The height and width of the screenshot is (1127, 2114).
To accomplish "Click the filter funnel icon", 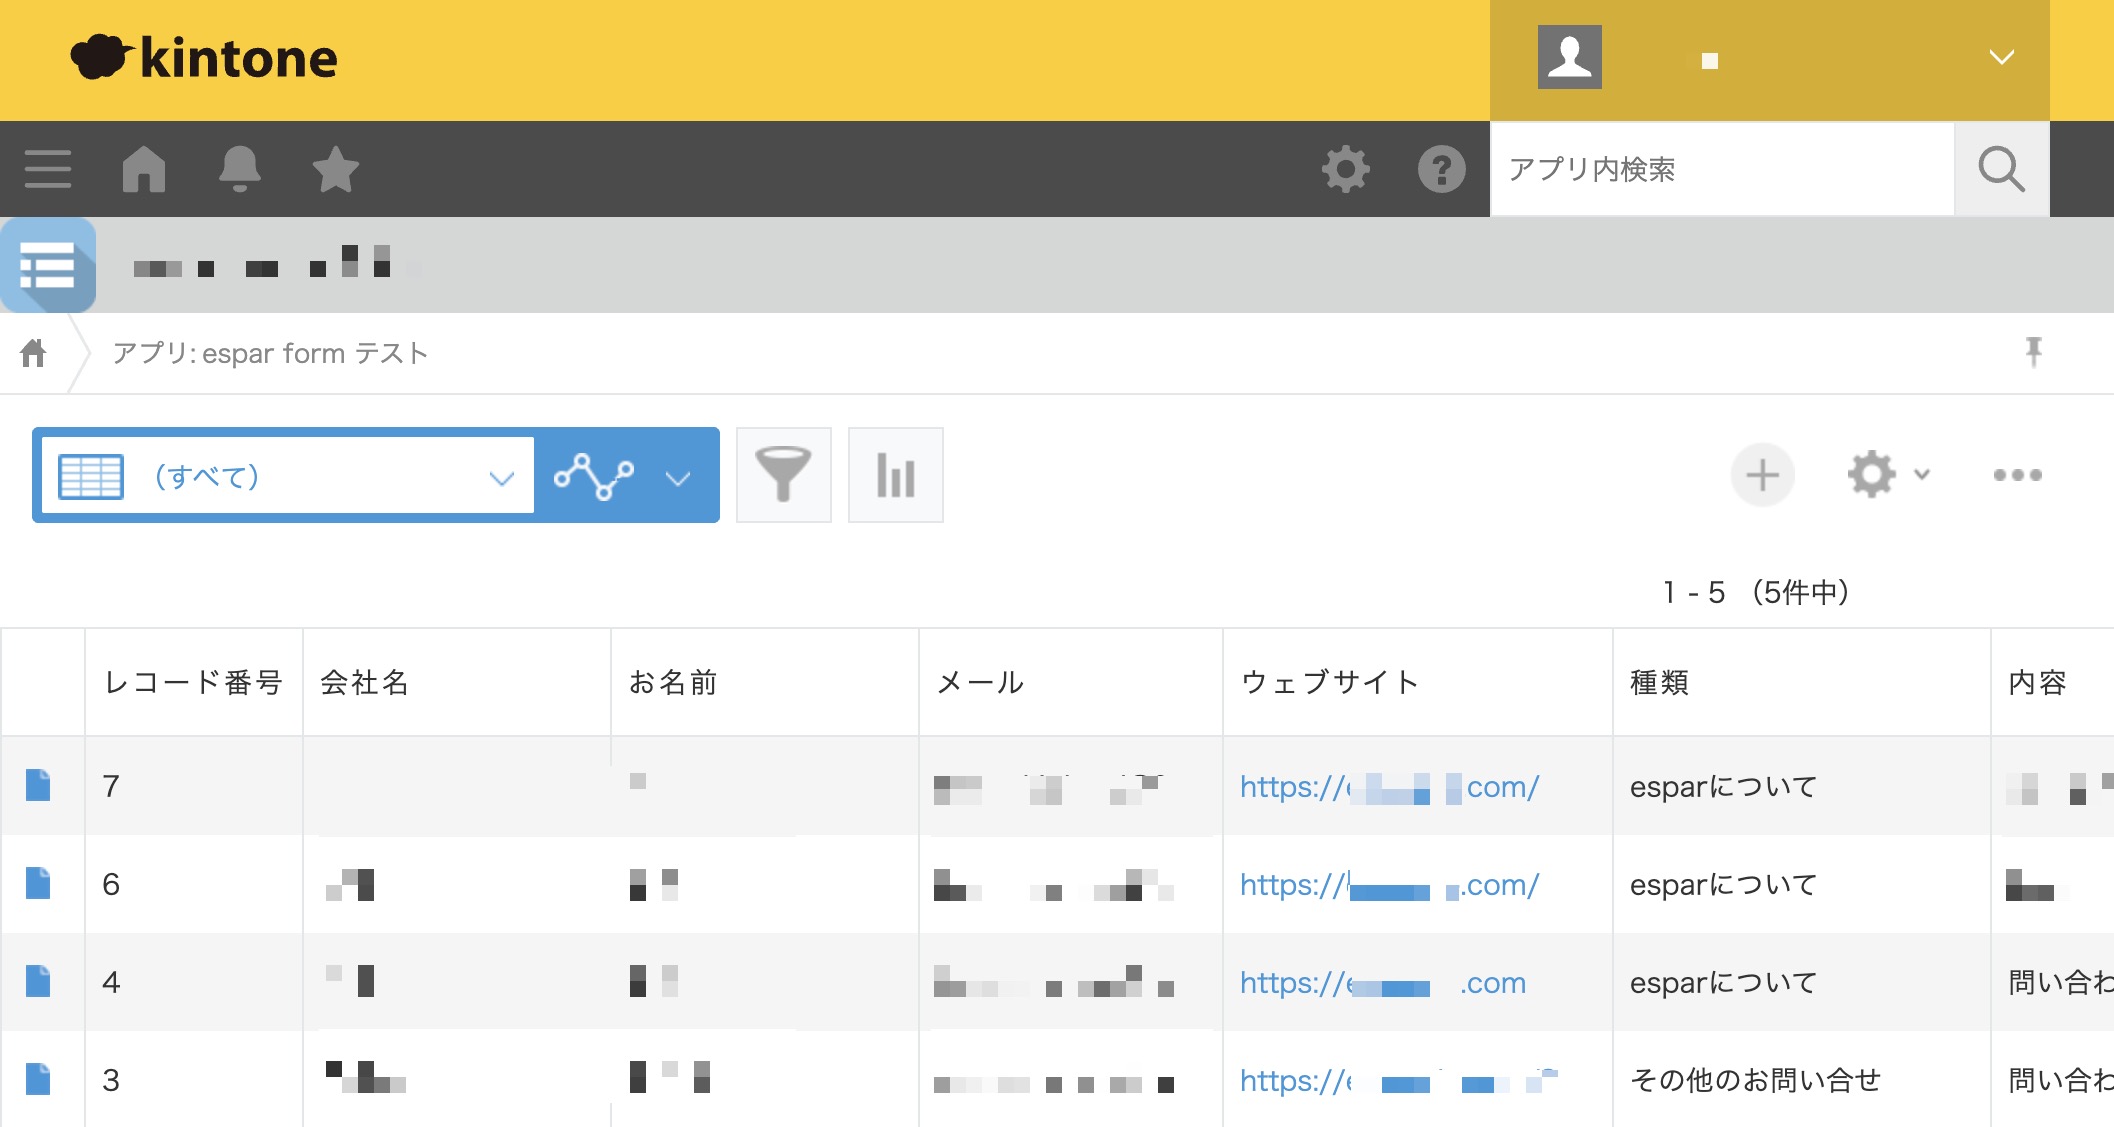I will [783, 475].
